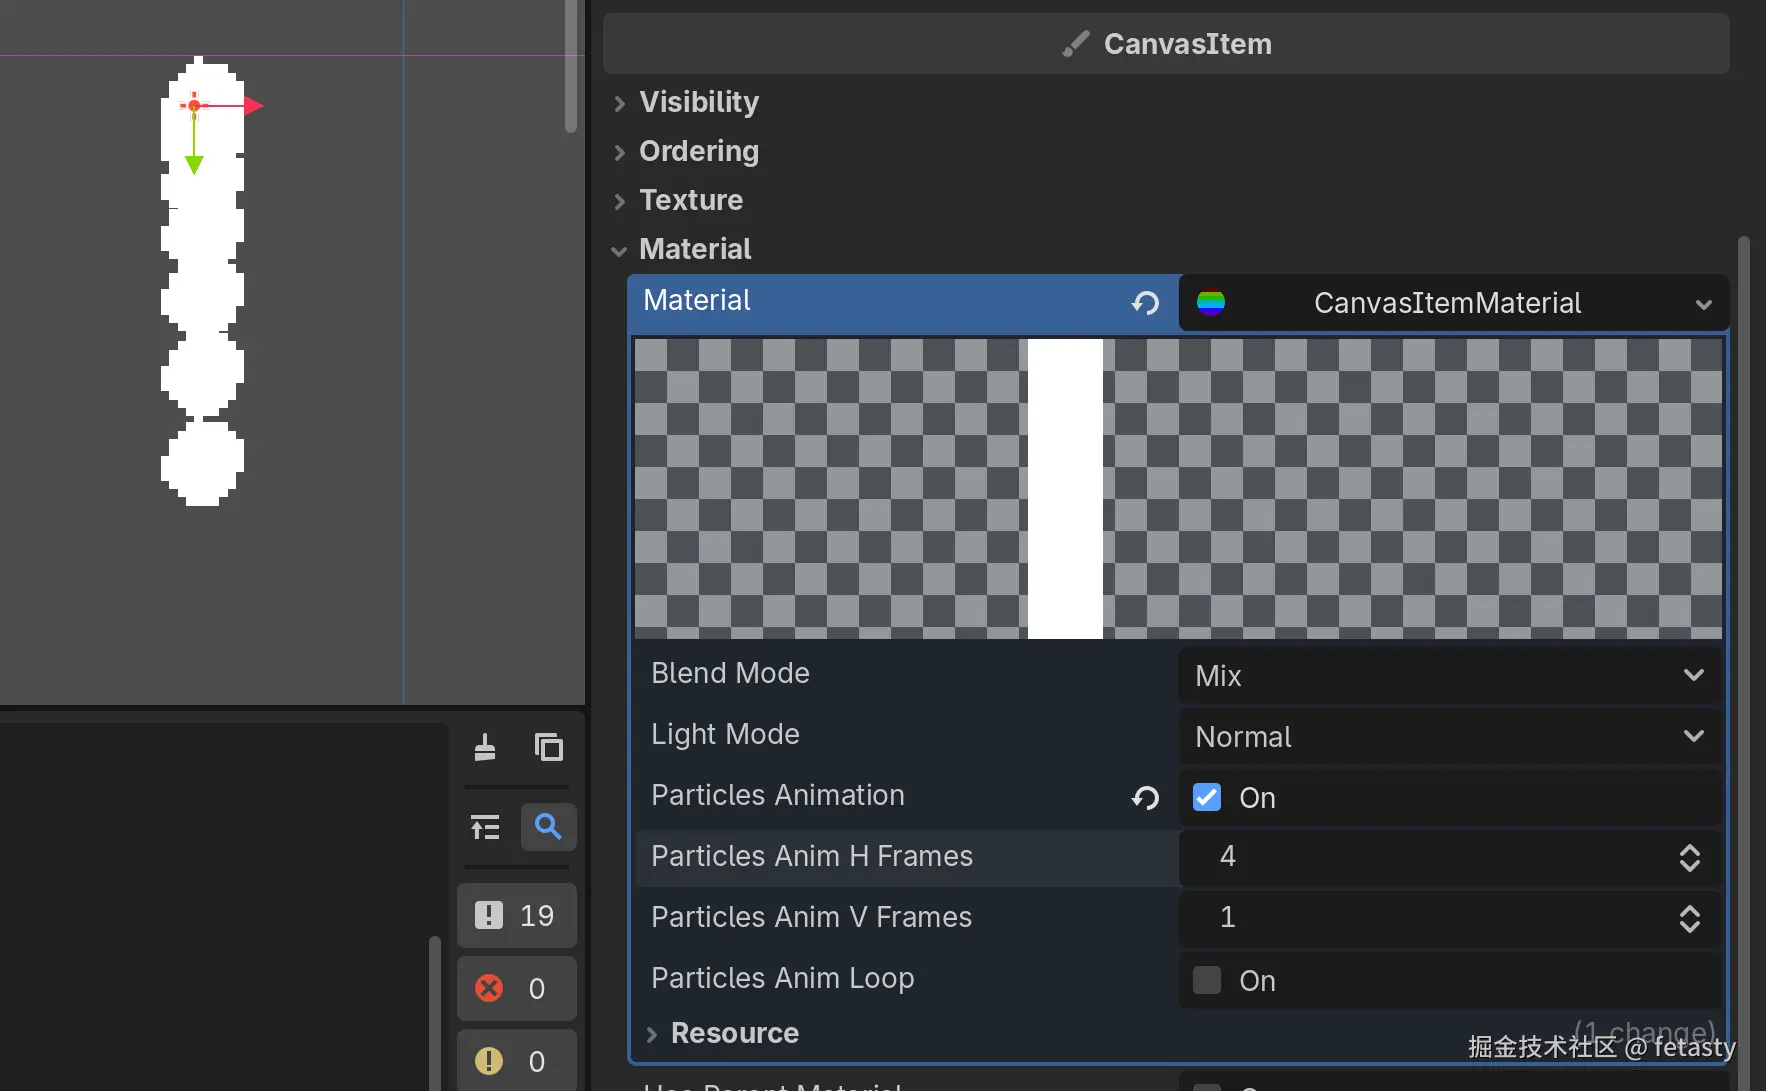Toggle the error messages filter showing 0
The image size is (1766, 1091).
pos(516,989)
